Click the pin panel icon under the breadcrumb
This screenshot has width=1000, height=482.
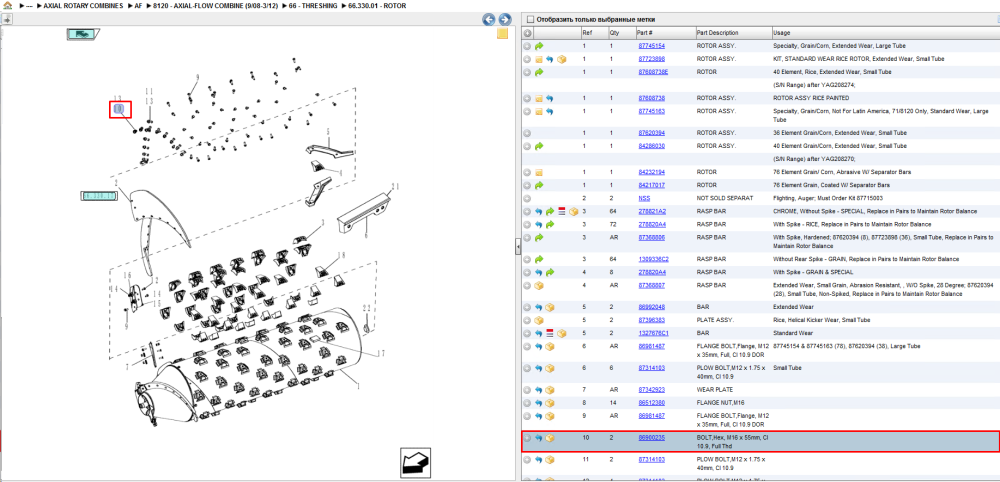point(7,19)
